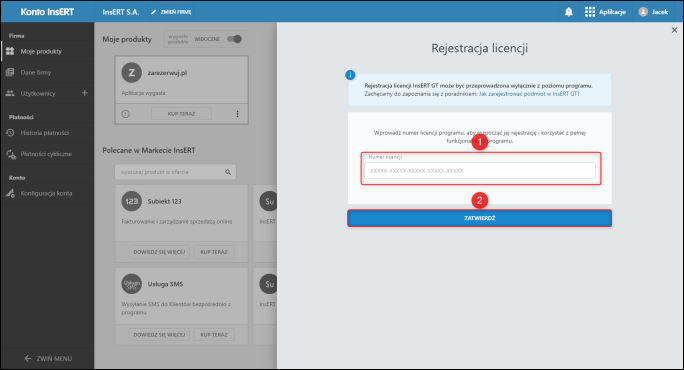
Task: Collapse the menu via ZWIŃ MENU
Action: point(48,358)
